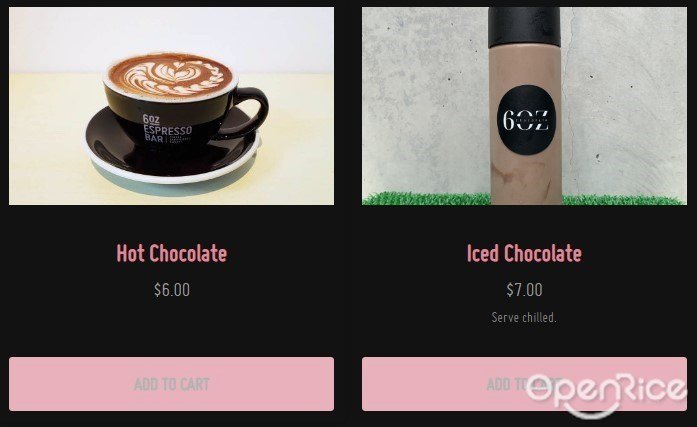The image size is (697, 427).
Task: Click the white wall behind the cup
Action: 171,38
